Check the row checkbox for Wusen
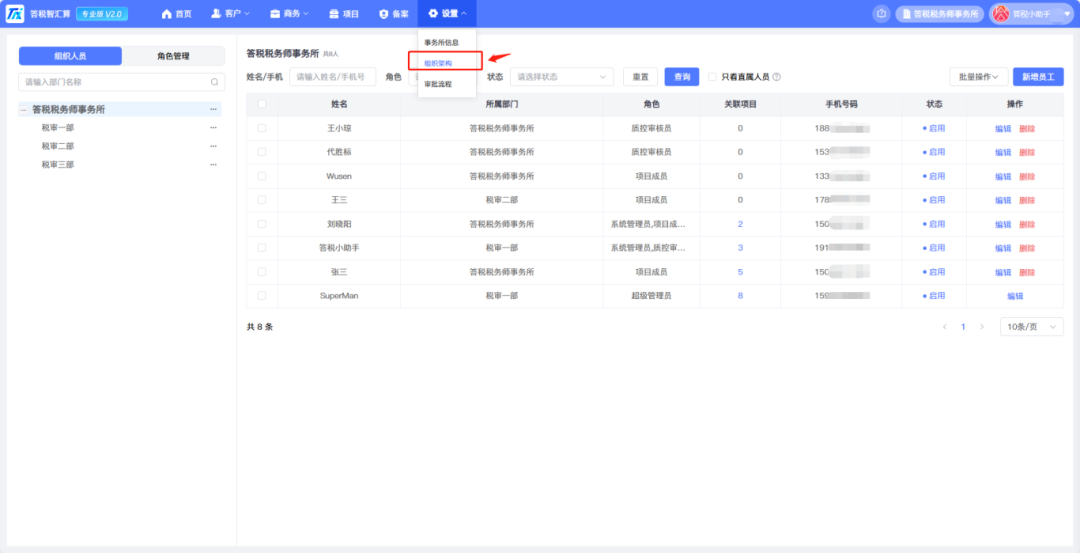This screenshot has width=1080, height=553. point(262,176)
